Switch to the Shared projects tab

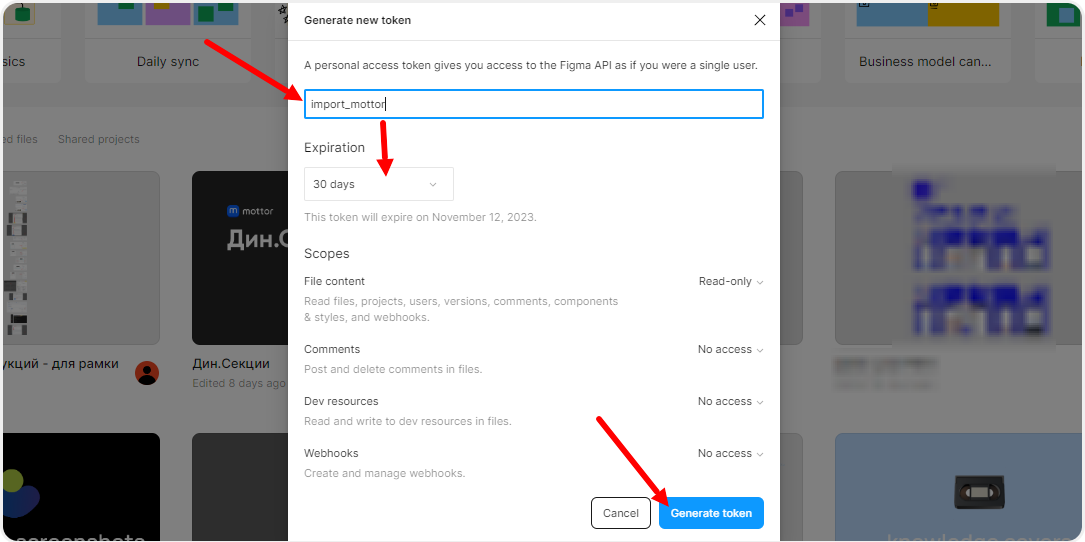pos(98,139)
